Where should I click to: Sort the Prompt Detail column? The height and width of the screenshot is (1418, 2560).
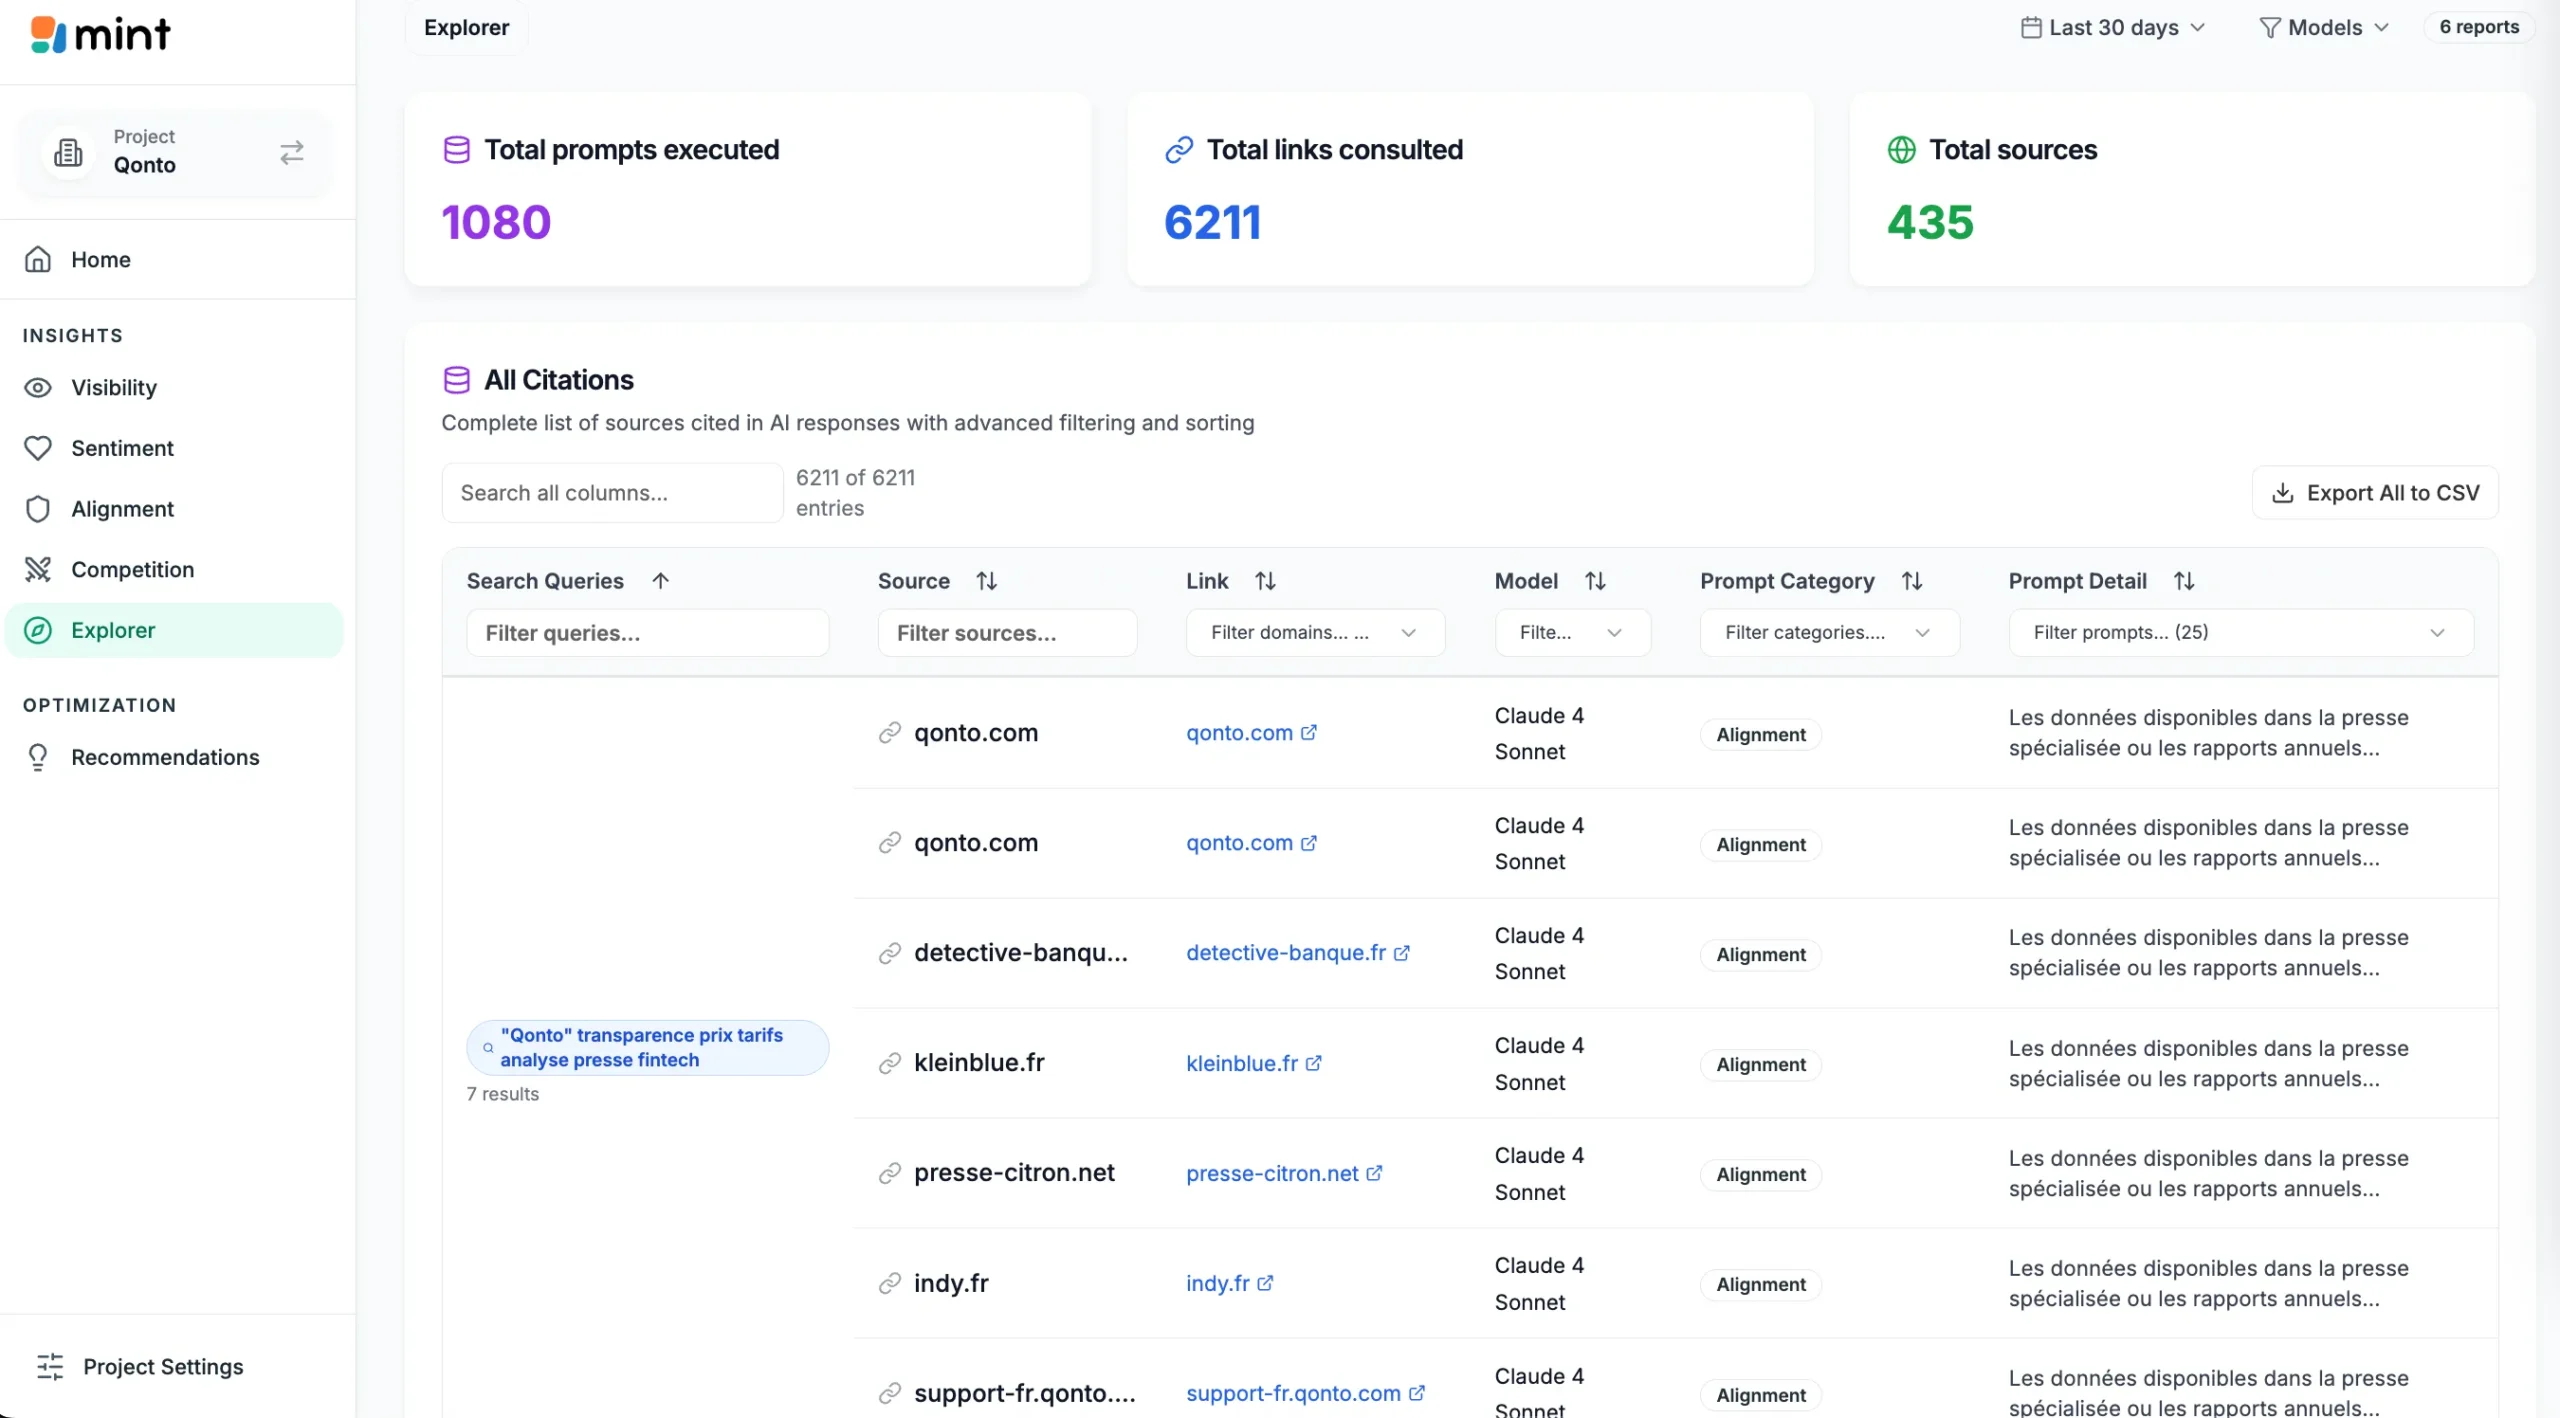(x=2183, y=581)
